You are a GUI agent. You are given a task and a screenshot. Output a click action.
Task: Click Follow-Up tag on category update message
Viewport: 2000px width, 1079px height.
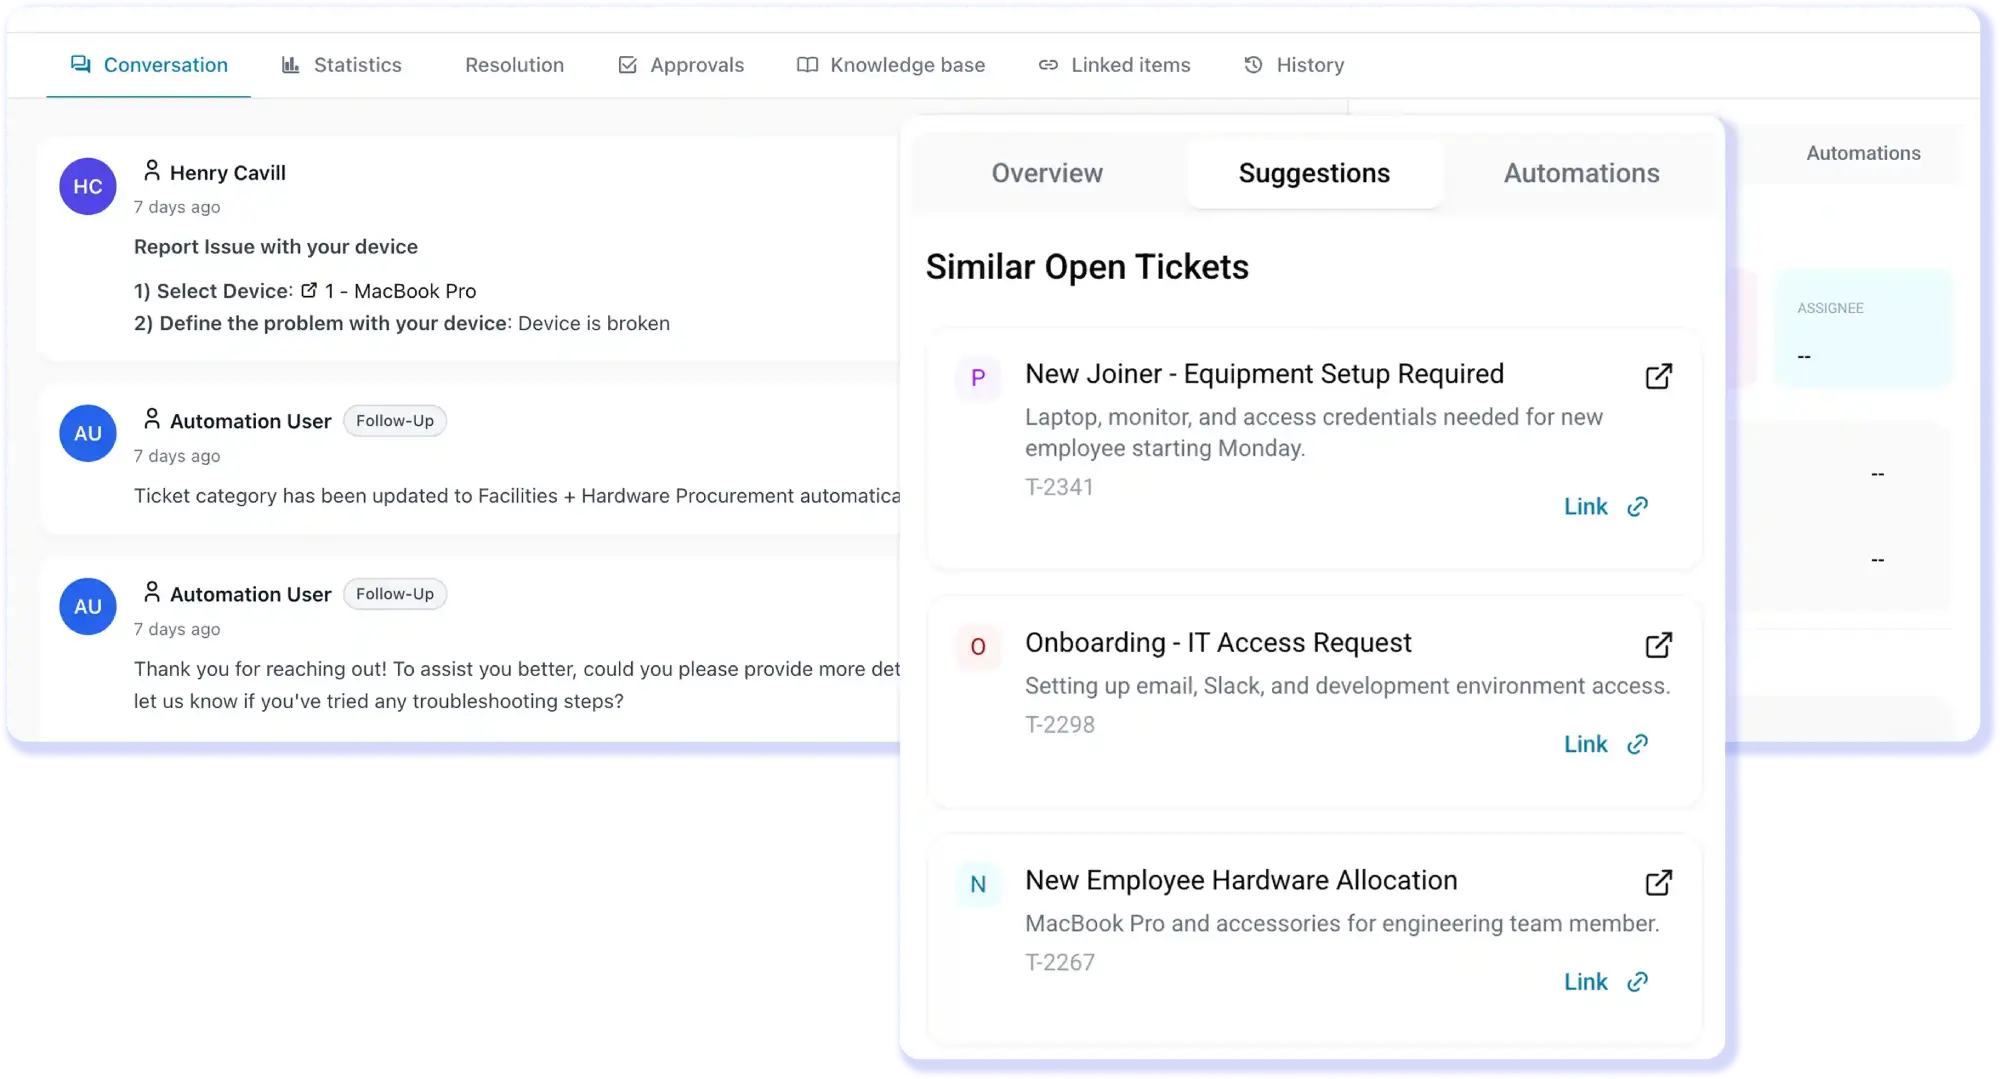point(395,421)
